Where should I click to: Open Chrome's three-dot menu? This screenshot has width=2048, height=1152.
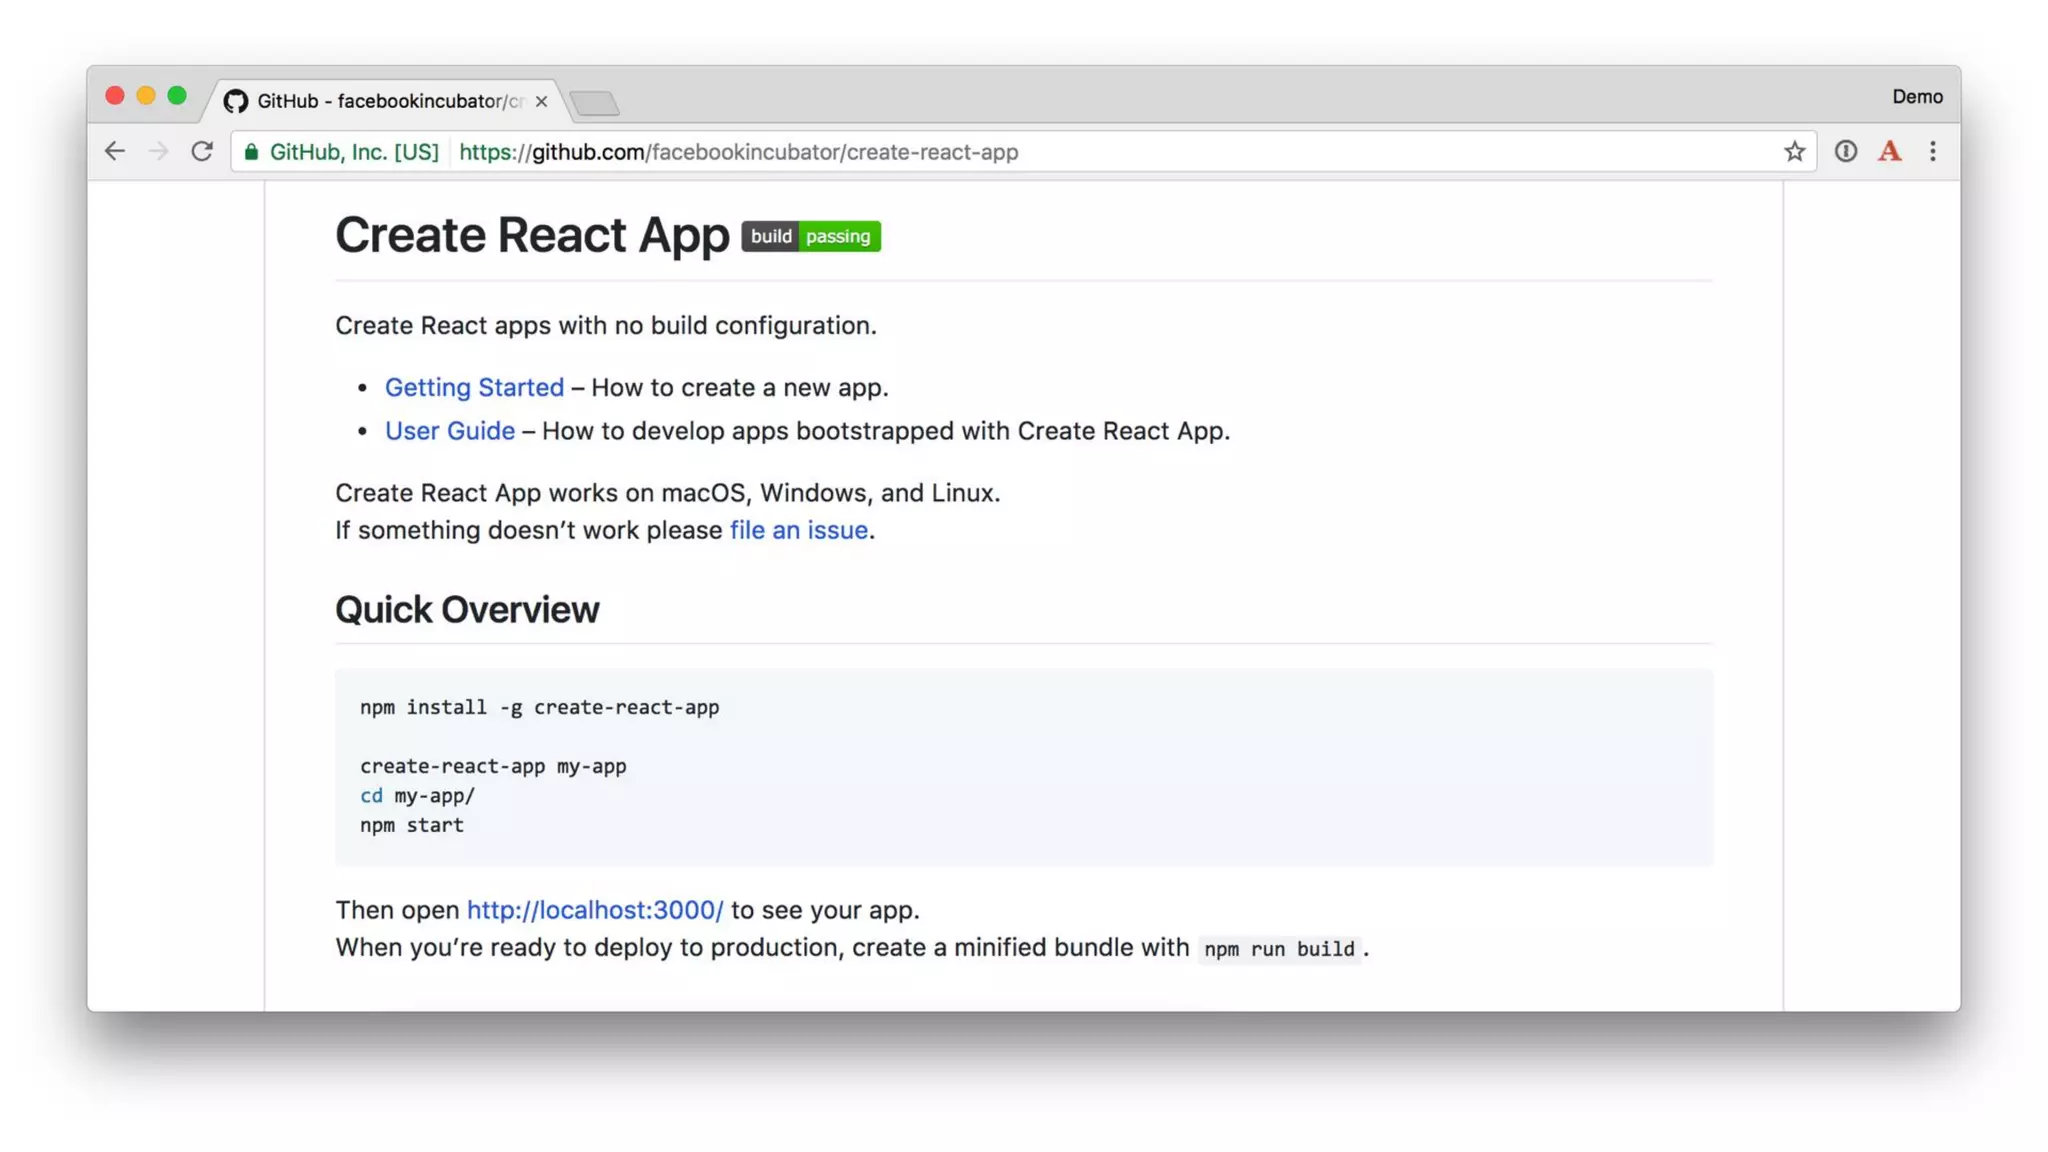click(1932, 151)
